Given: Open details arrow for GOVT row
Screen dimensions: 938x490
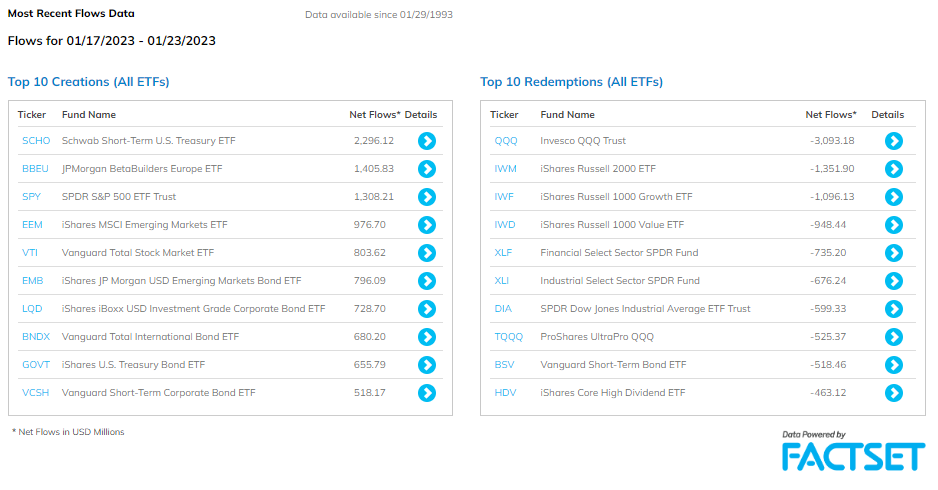Looking at the screenshot, I should tap(427, 365).
